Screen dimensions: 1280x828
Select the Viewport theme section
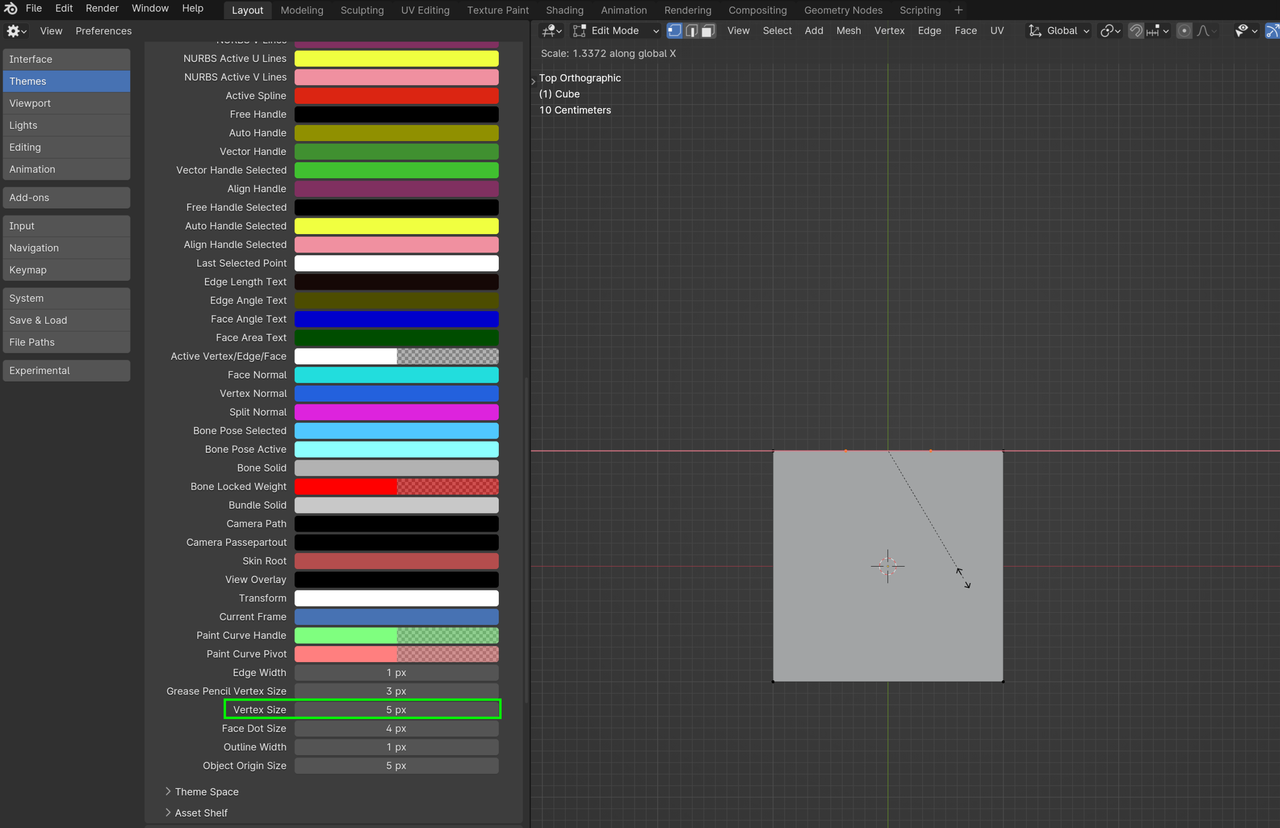[x=66, y=103]
